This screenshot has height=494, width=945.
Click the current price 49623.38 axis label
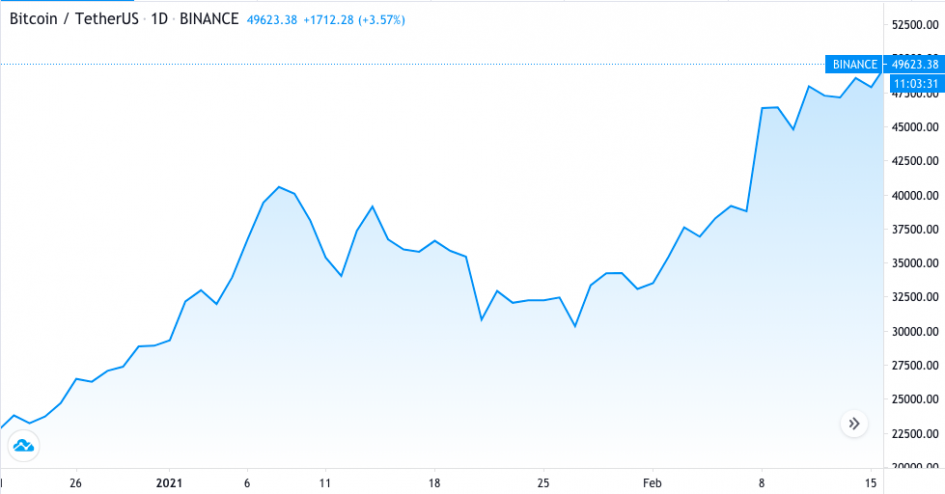coord(915,64)
